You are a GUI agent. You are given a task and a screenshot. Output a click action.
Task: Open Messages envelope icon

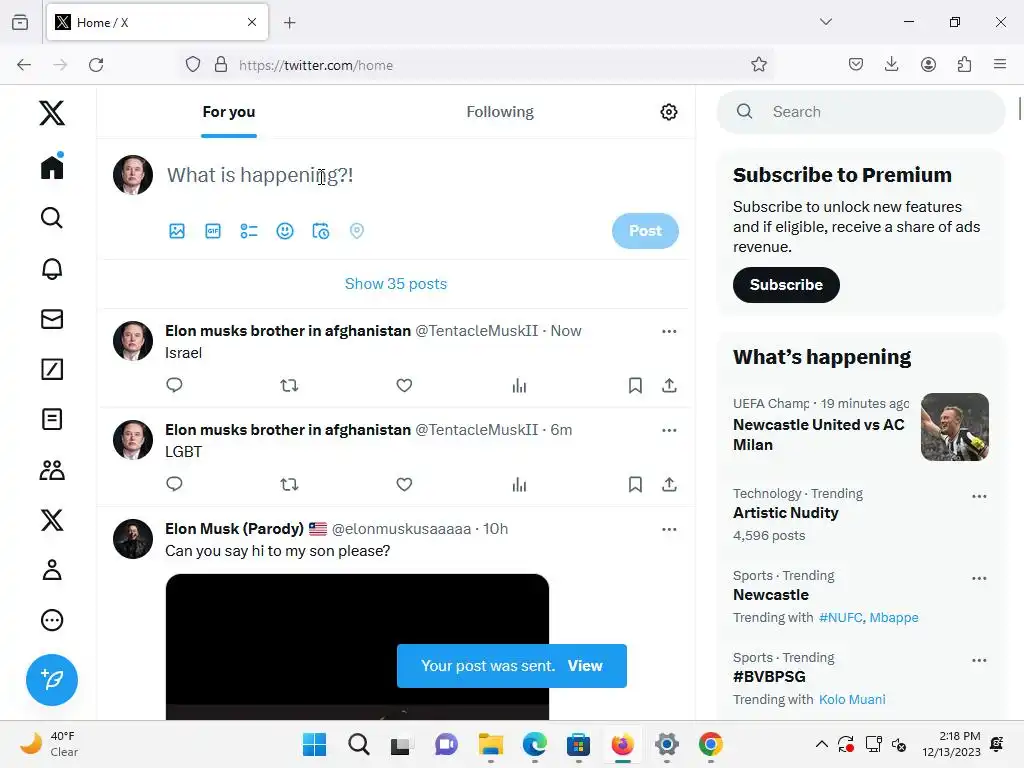(x=52, y=319)
